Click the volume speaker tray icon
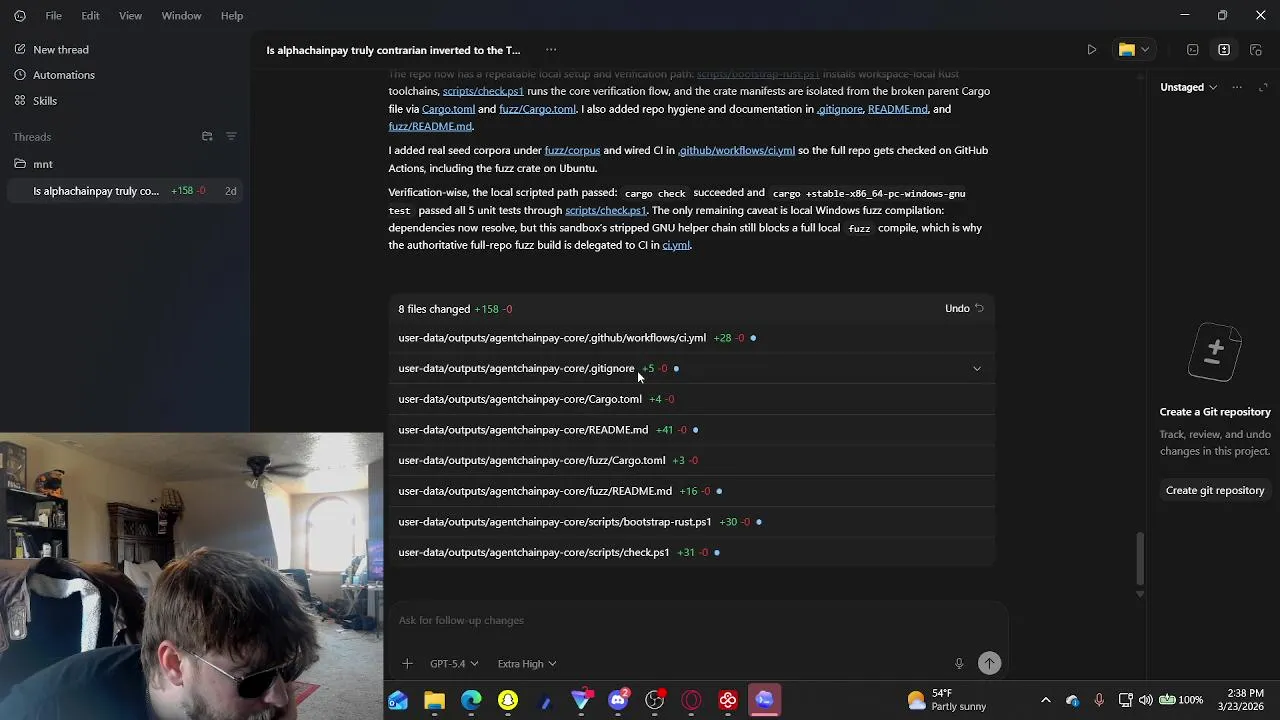Image resolution: width=1280 pixels, height=720 pixels. (1146, 700)
